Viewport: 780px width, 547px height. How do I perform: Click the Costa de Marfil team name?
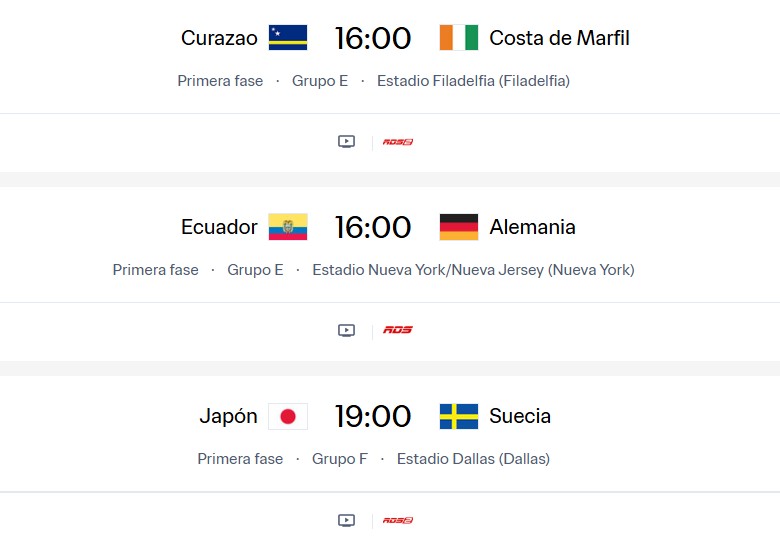559,38
